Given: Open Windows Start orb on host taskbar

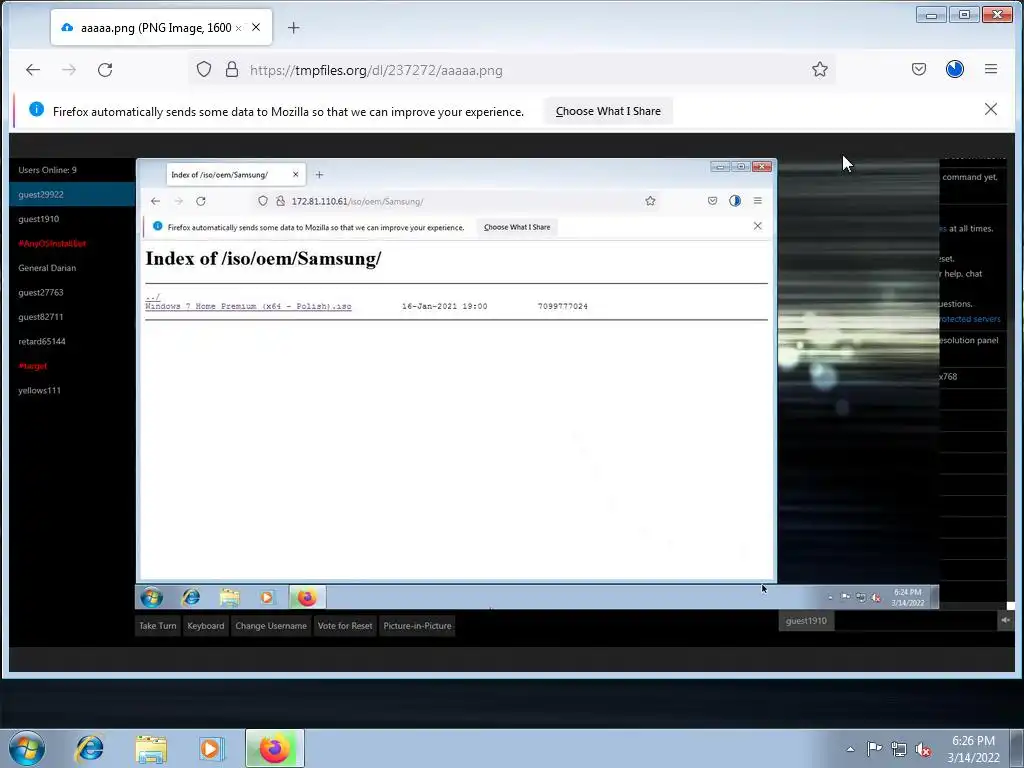Looking at the screenshot, I should point(27,748).
